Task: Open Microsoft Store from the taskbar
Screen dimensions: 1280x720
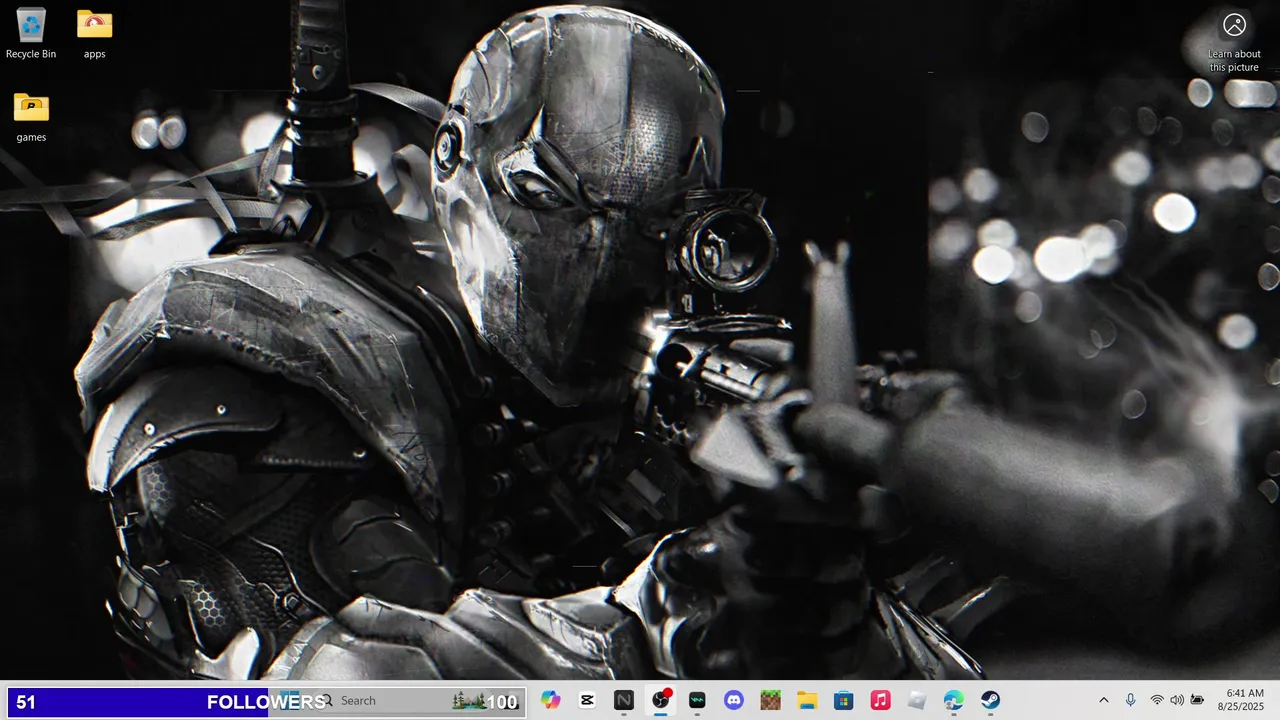Action: [843, 700]
